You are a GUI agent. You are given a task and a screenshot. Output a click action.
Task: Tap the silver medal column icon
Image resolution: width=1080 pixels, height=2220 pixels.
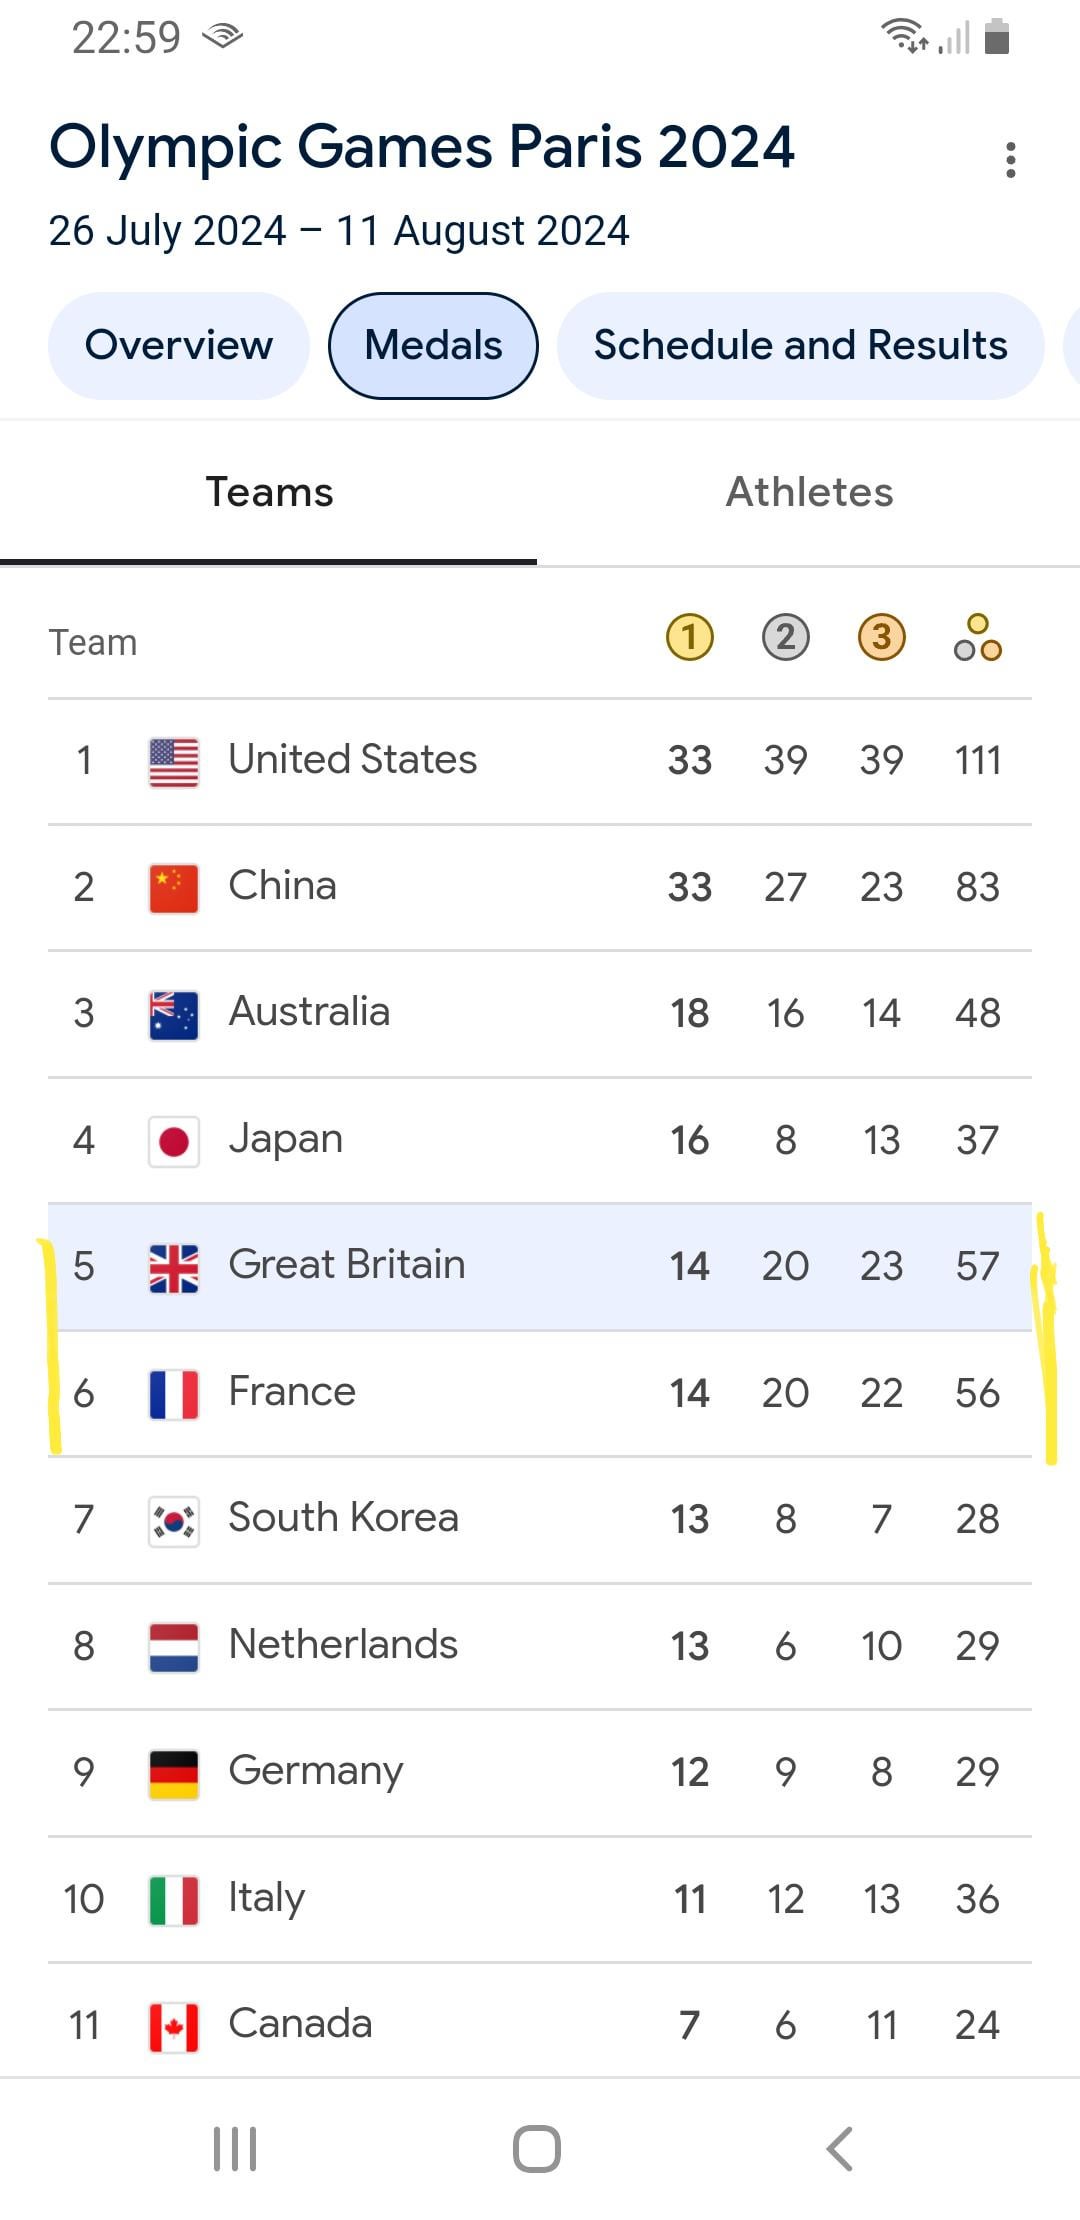(785, 638)
